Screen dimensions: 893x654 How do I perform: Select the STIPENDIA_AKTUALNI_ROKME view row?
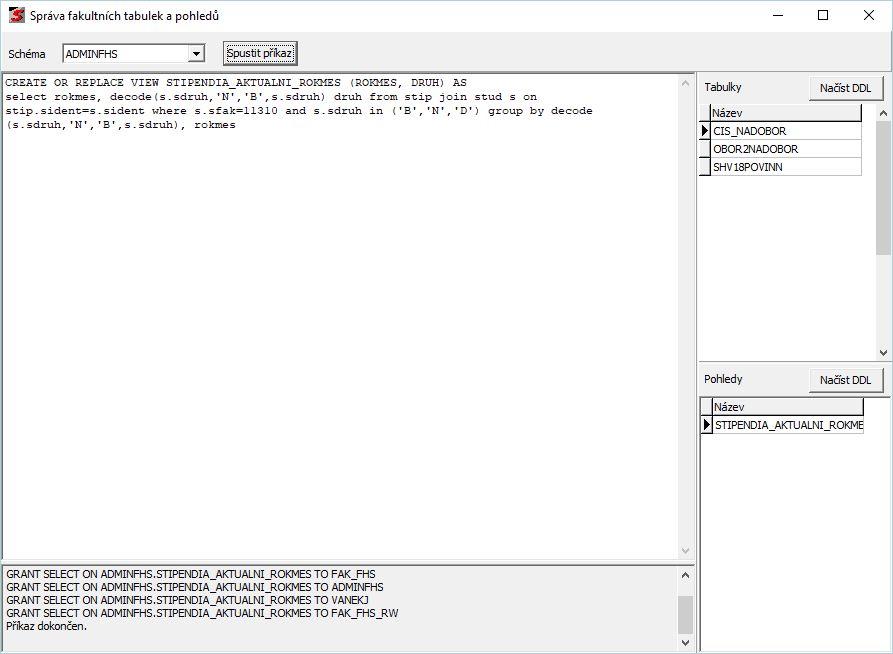pos(788,425)
